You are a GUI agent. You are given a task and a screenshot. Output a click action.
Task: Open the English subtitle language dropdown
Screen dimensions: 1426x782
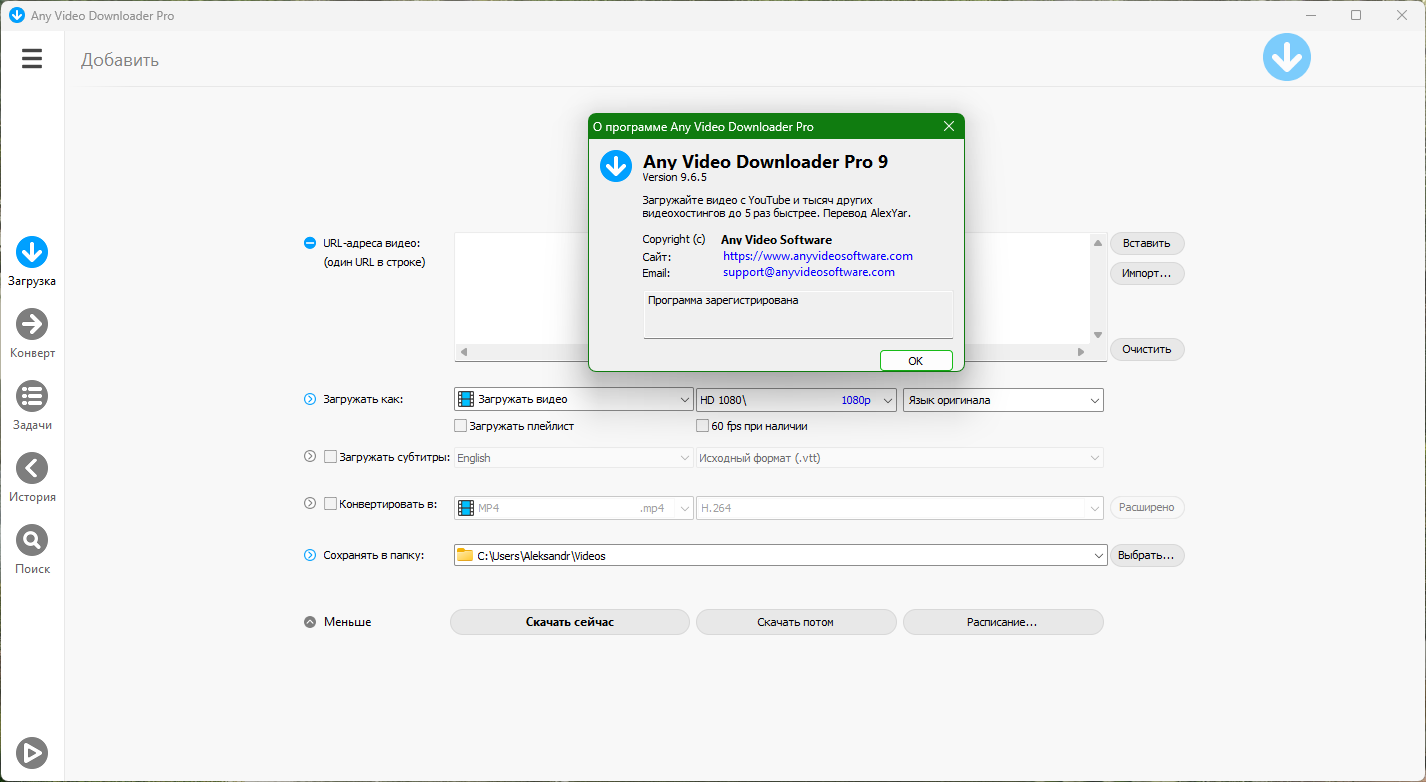(574, 458)
